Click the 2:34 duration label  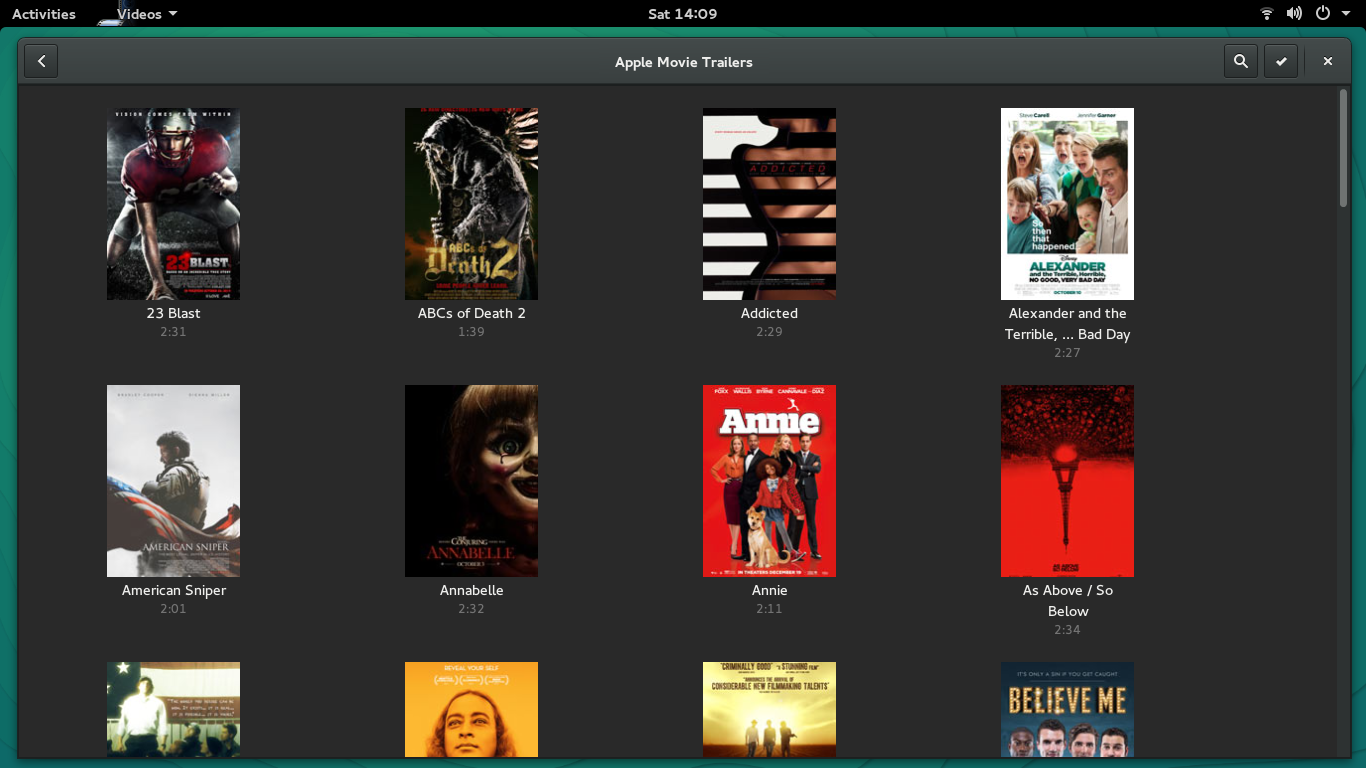1067,630
